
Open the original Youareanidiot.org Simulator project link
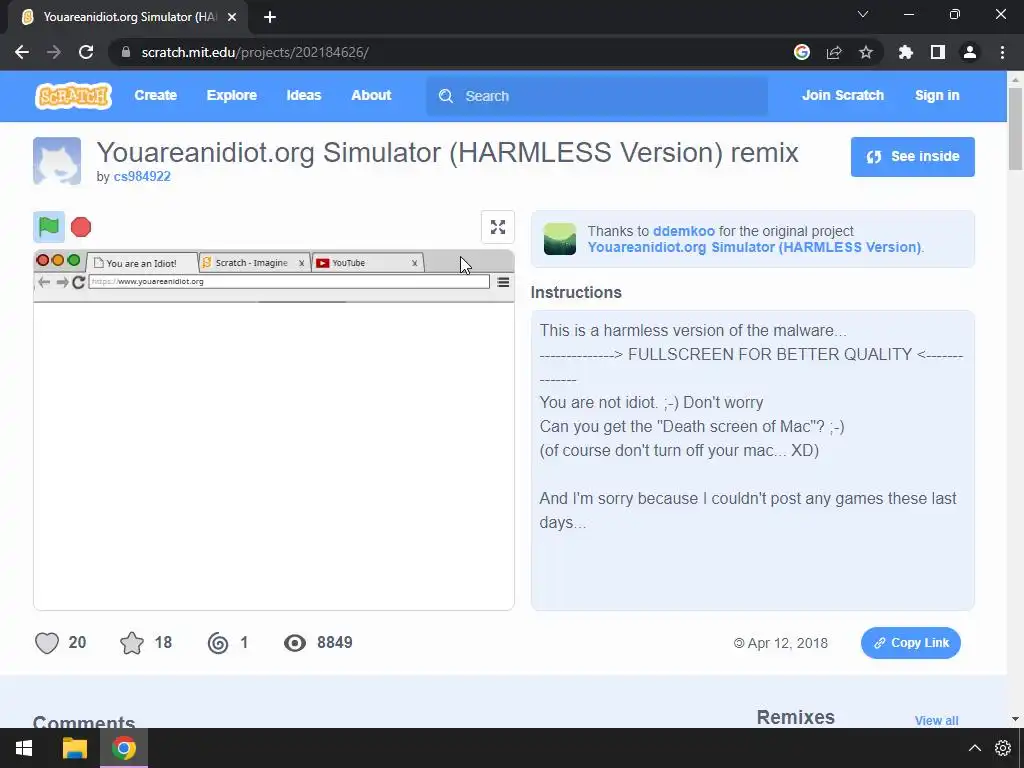[754, 248]
